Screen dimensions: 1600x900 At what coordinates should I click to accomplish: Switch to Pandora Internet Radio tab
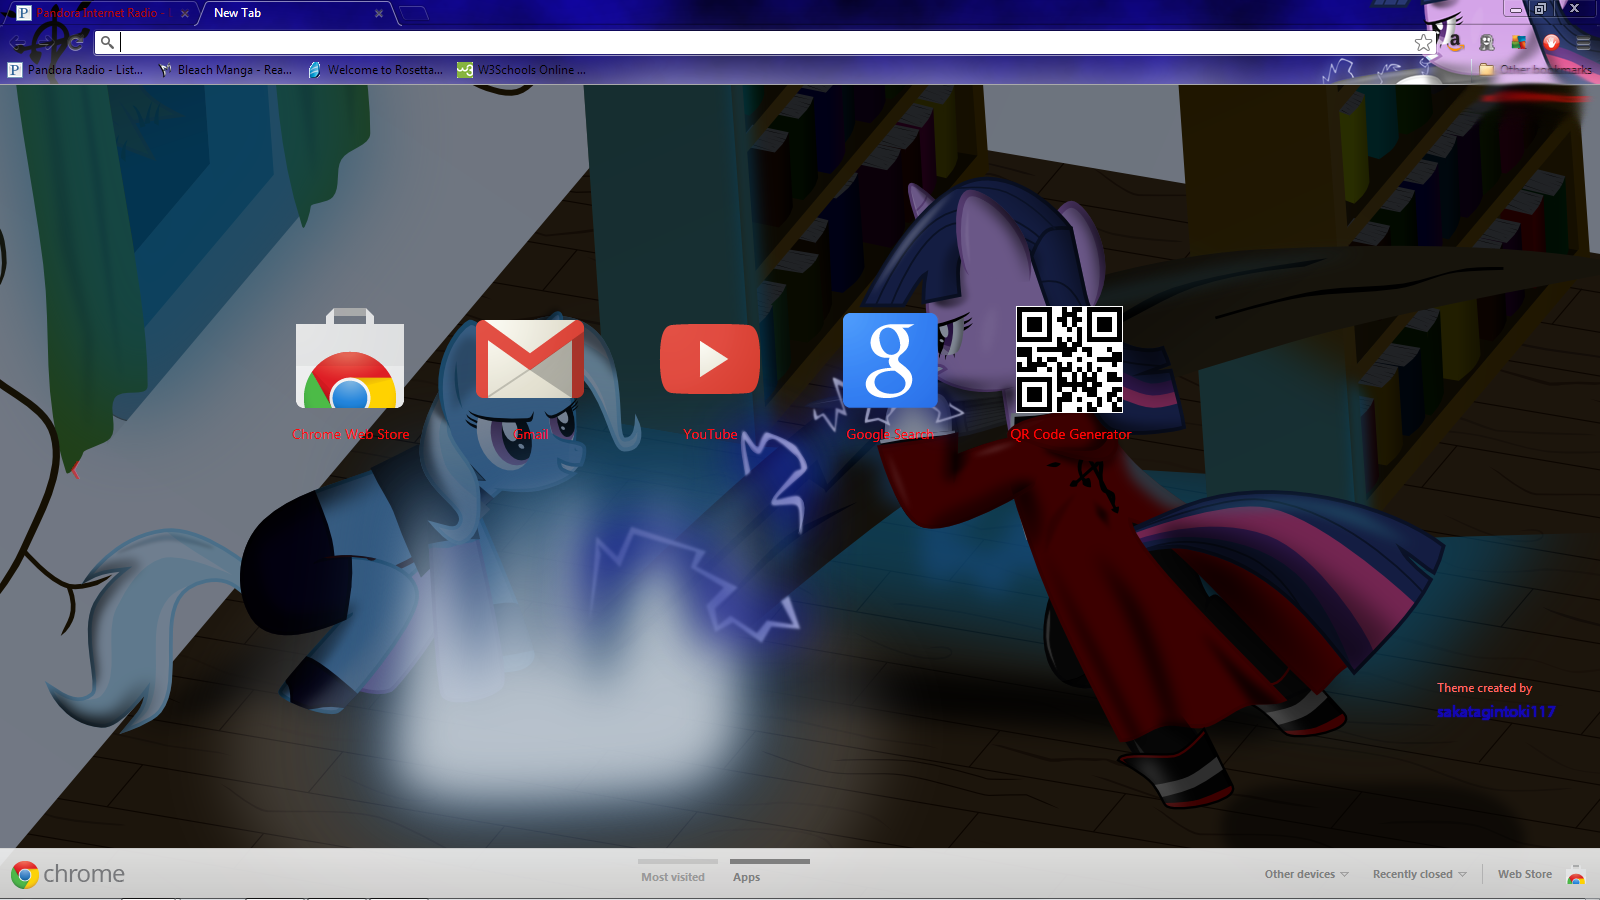tap(100, 13)
